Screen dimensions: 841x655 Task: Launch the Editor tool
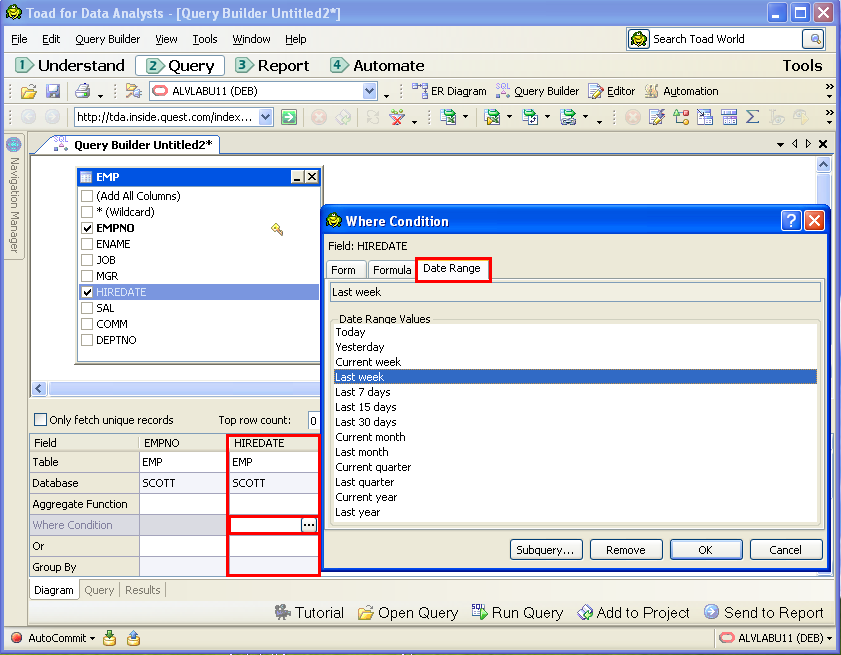(x=611, y=91)
